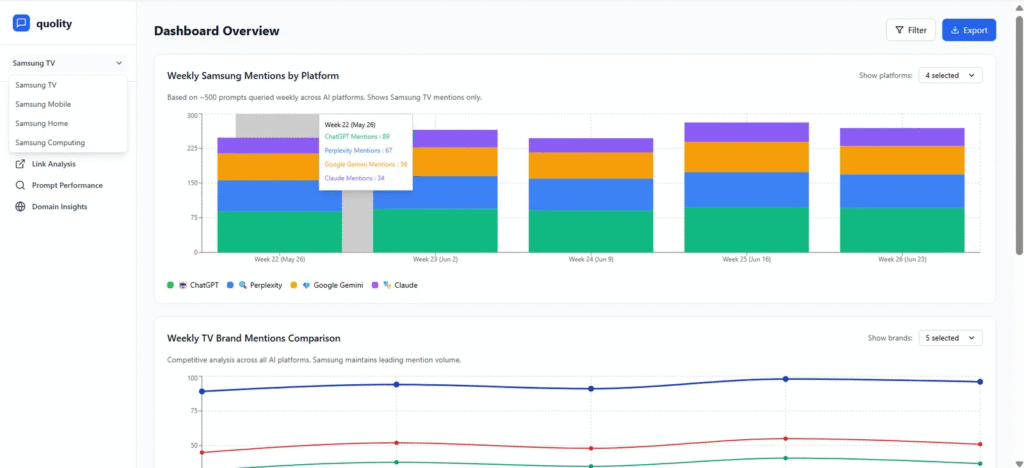Click the 'ChatGPT Mentions : 89' tooltip line
Viewport: 1024px width, 468px height.
(x=357, y=136)
